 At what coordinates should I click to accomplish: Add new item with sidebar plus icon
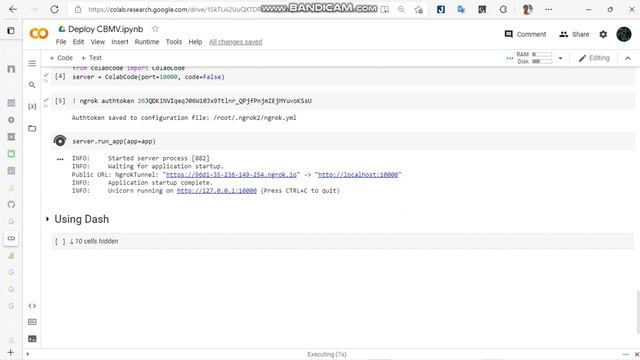click(x=11, y=352)
